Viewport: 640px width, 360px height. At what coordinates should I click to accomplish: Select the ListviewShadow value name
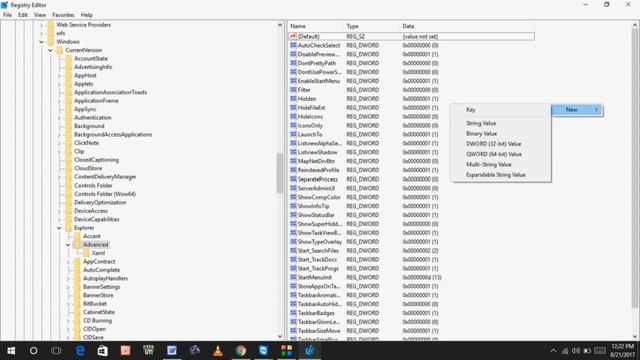click(318, 152)
